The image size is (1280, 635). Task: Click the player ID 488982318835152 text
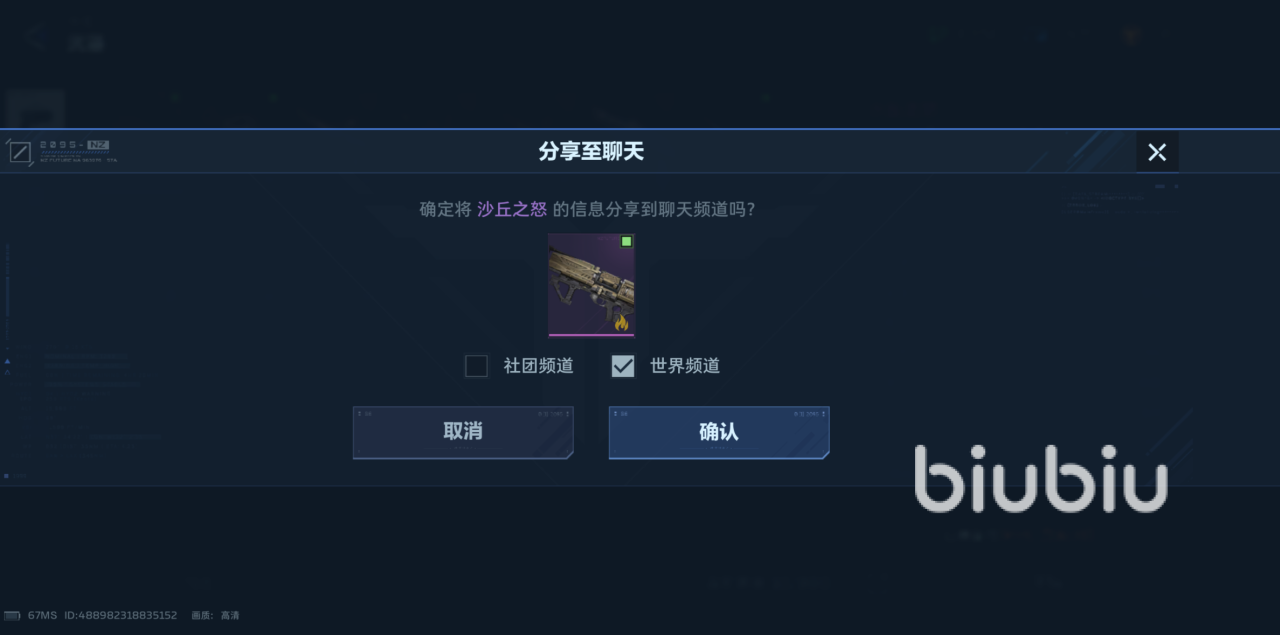click(121, 615)
